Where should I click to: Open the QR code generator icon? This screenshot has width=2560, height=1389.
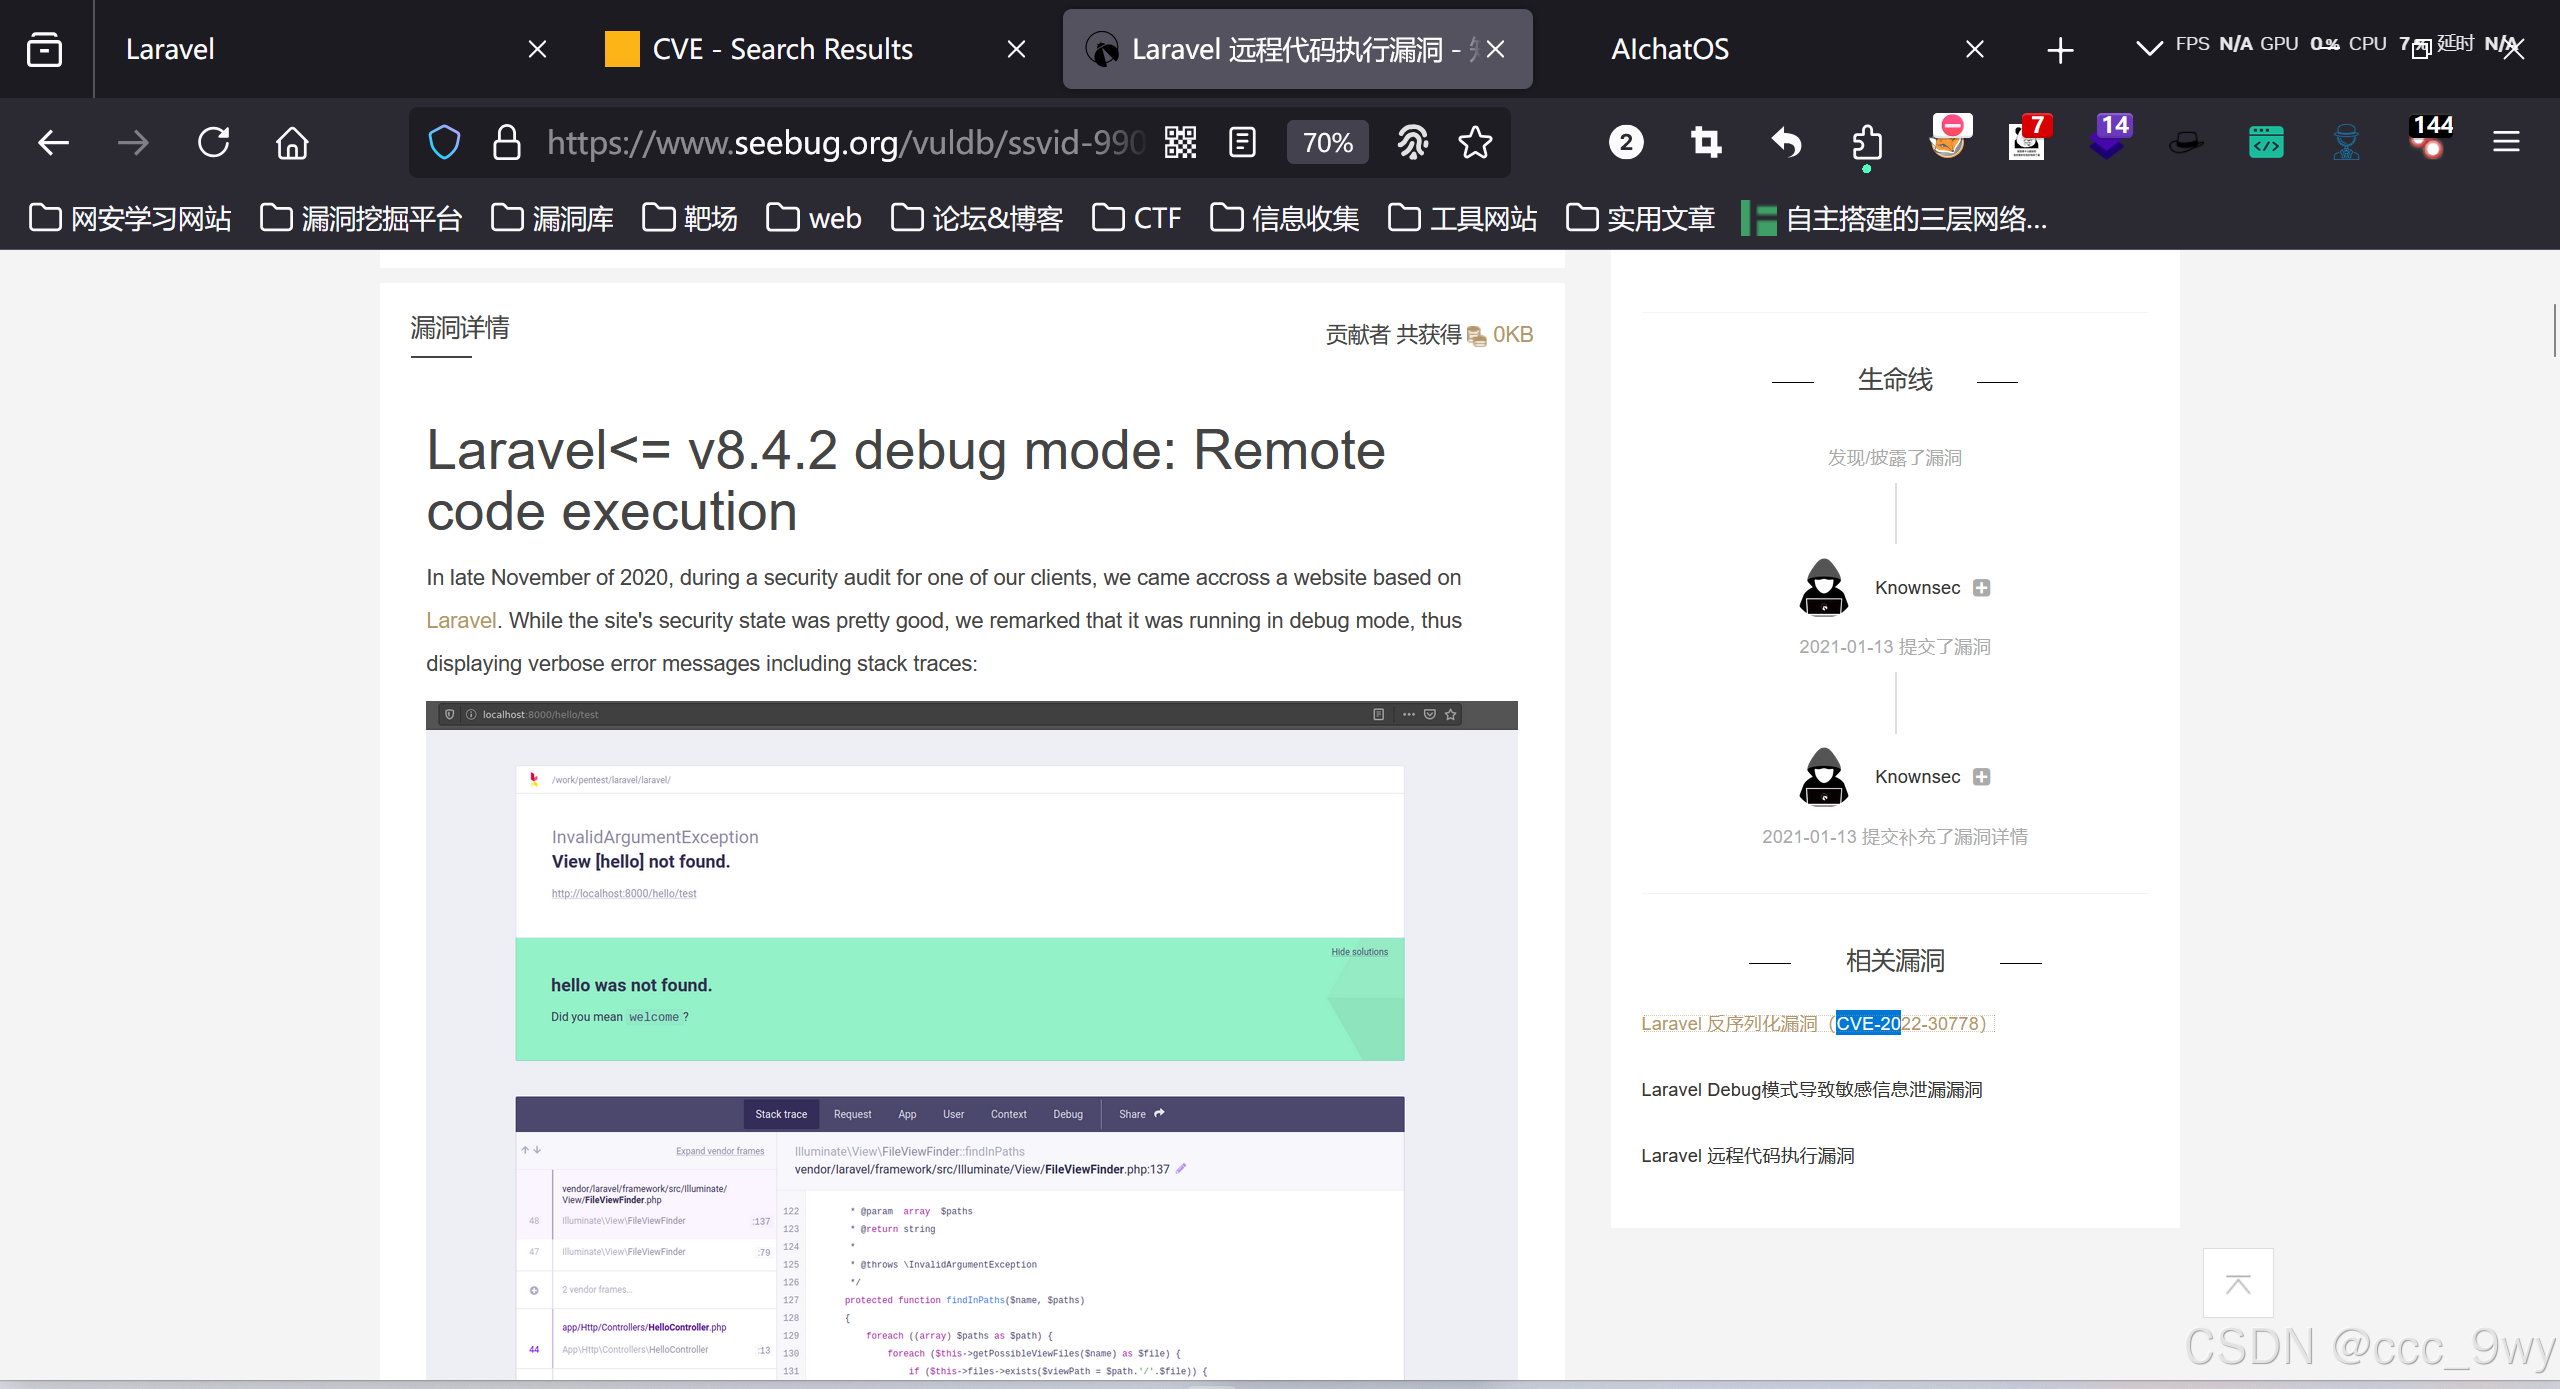click(x=1180, y=143)
